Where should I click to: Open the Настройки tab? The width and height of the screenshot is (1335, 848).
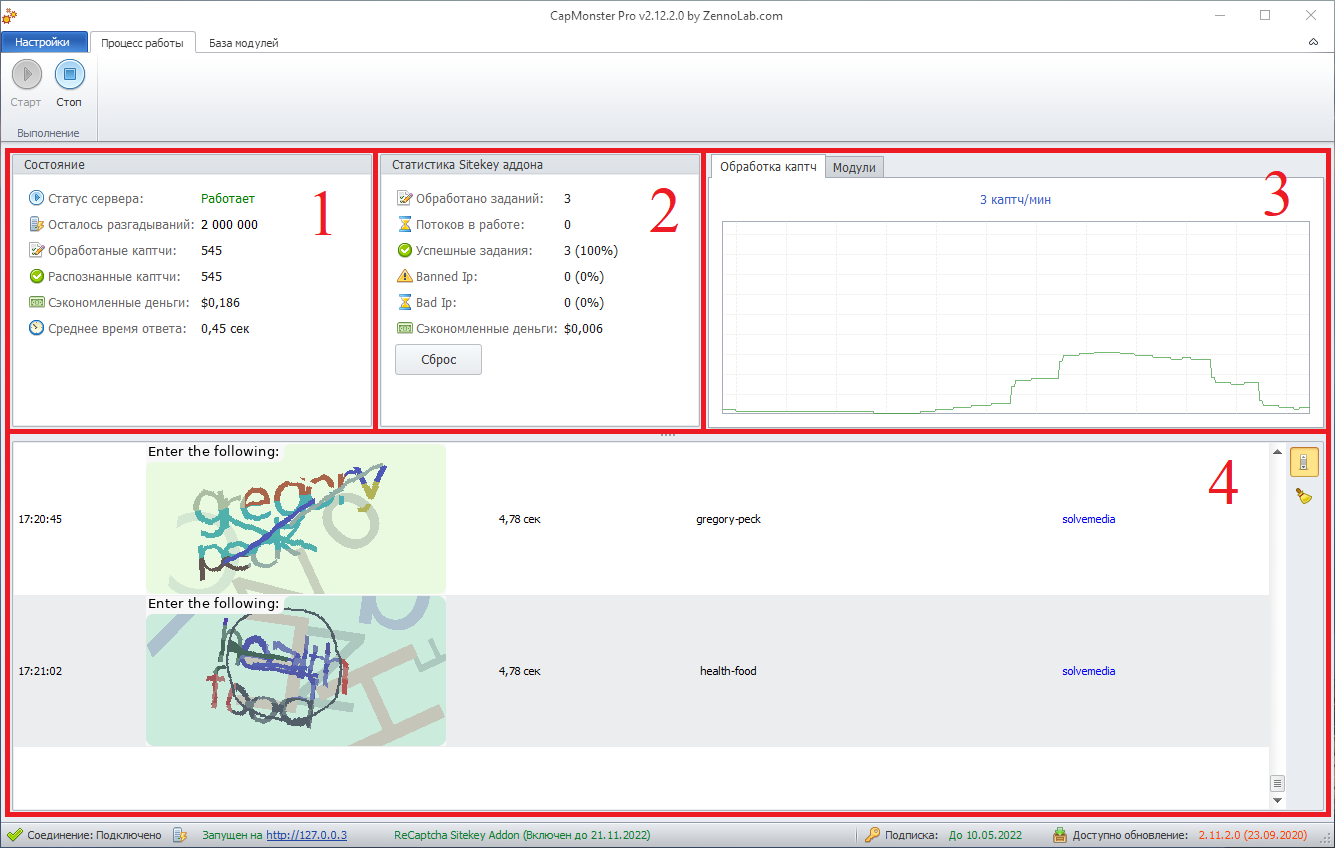pyautogui.click(x=43, y=42)
